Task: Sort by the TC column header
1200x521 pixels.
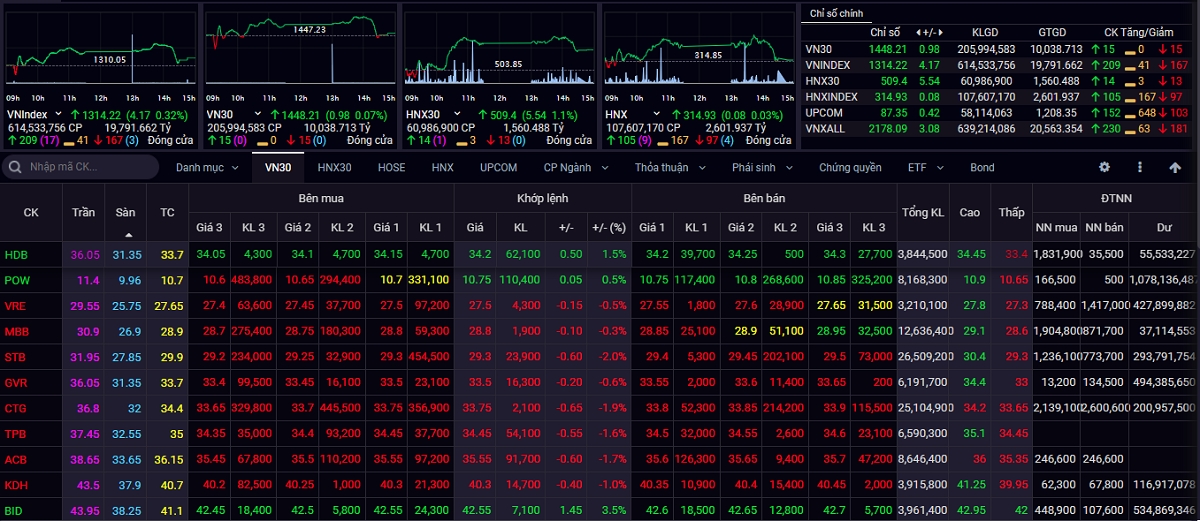Action: (167, 212)
